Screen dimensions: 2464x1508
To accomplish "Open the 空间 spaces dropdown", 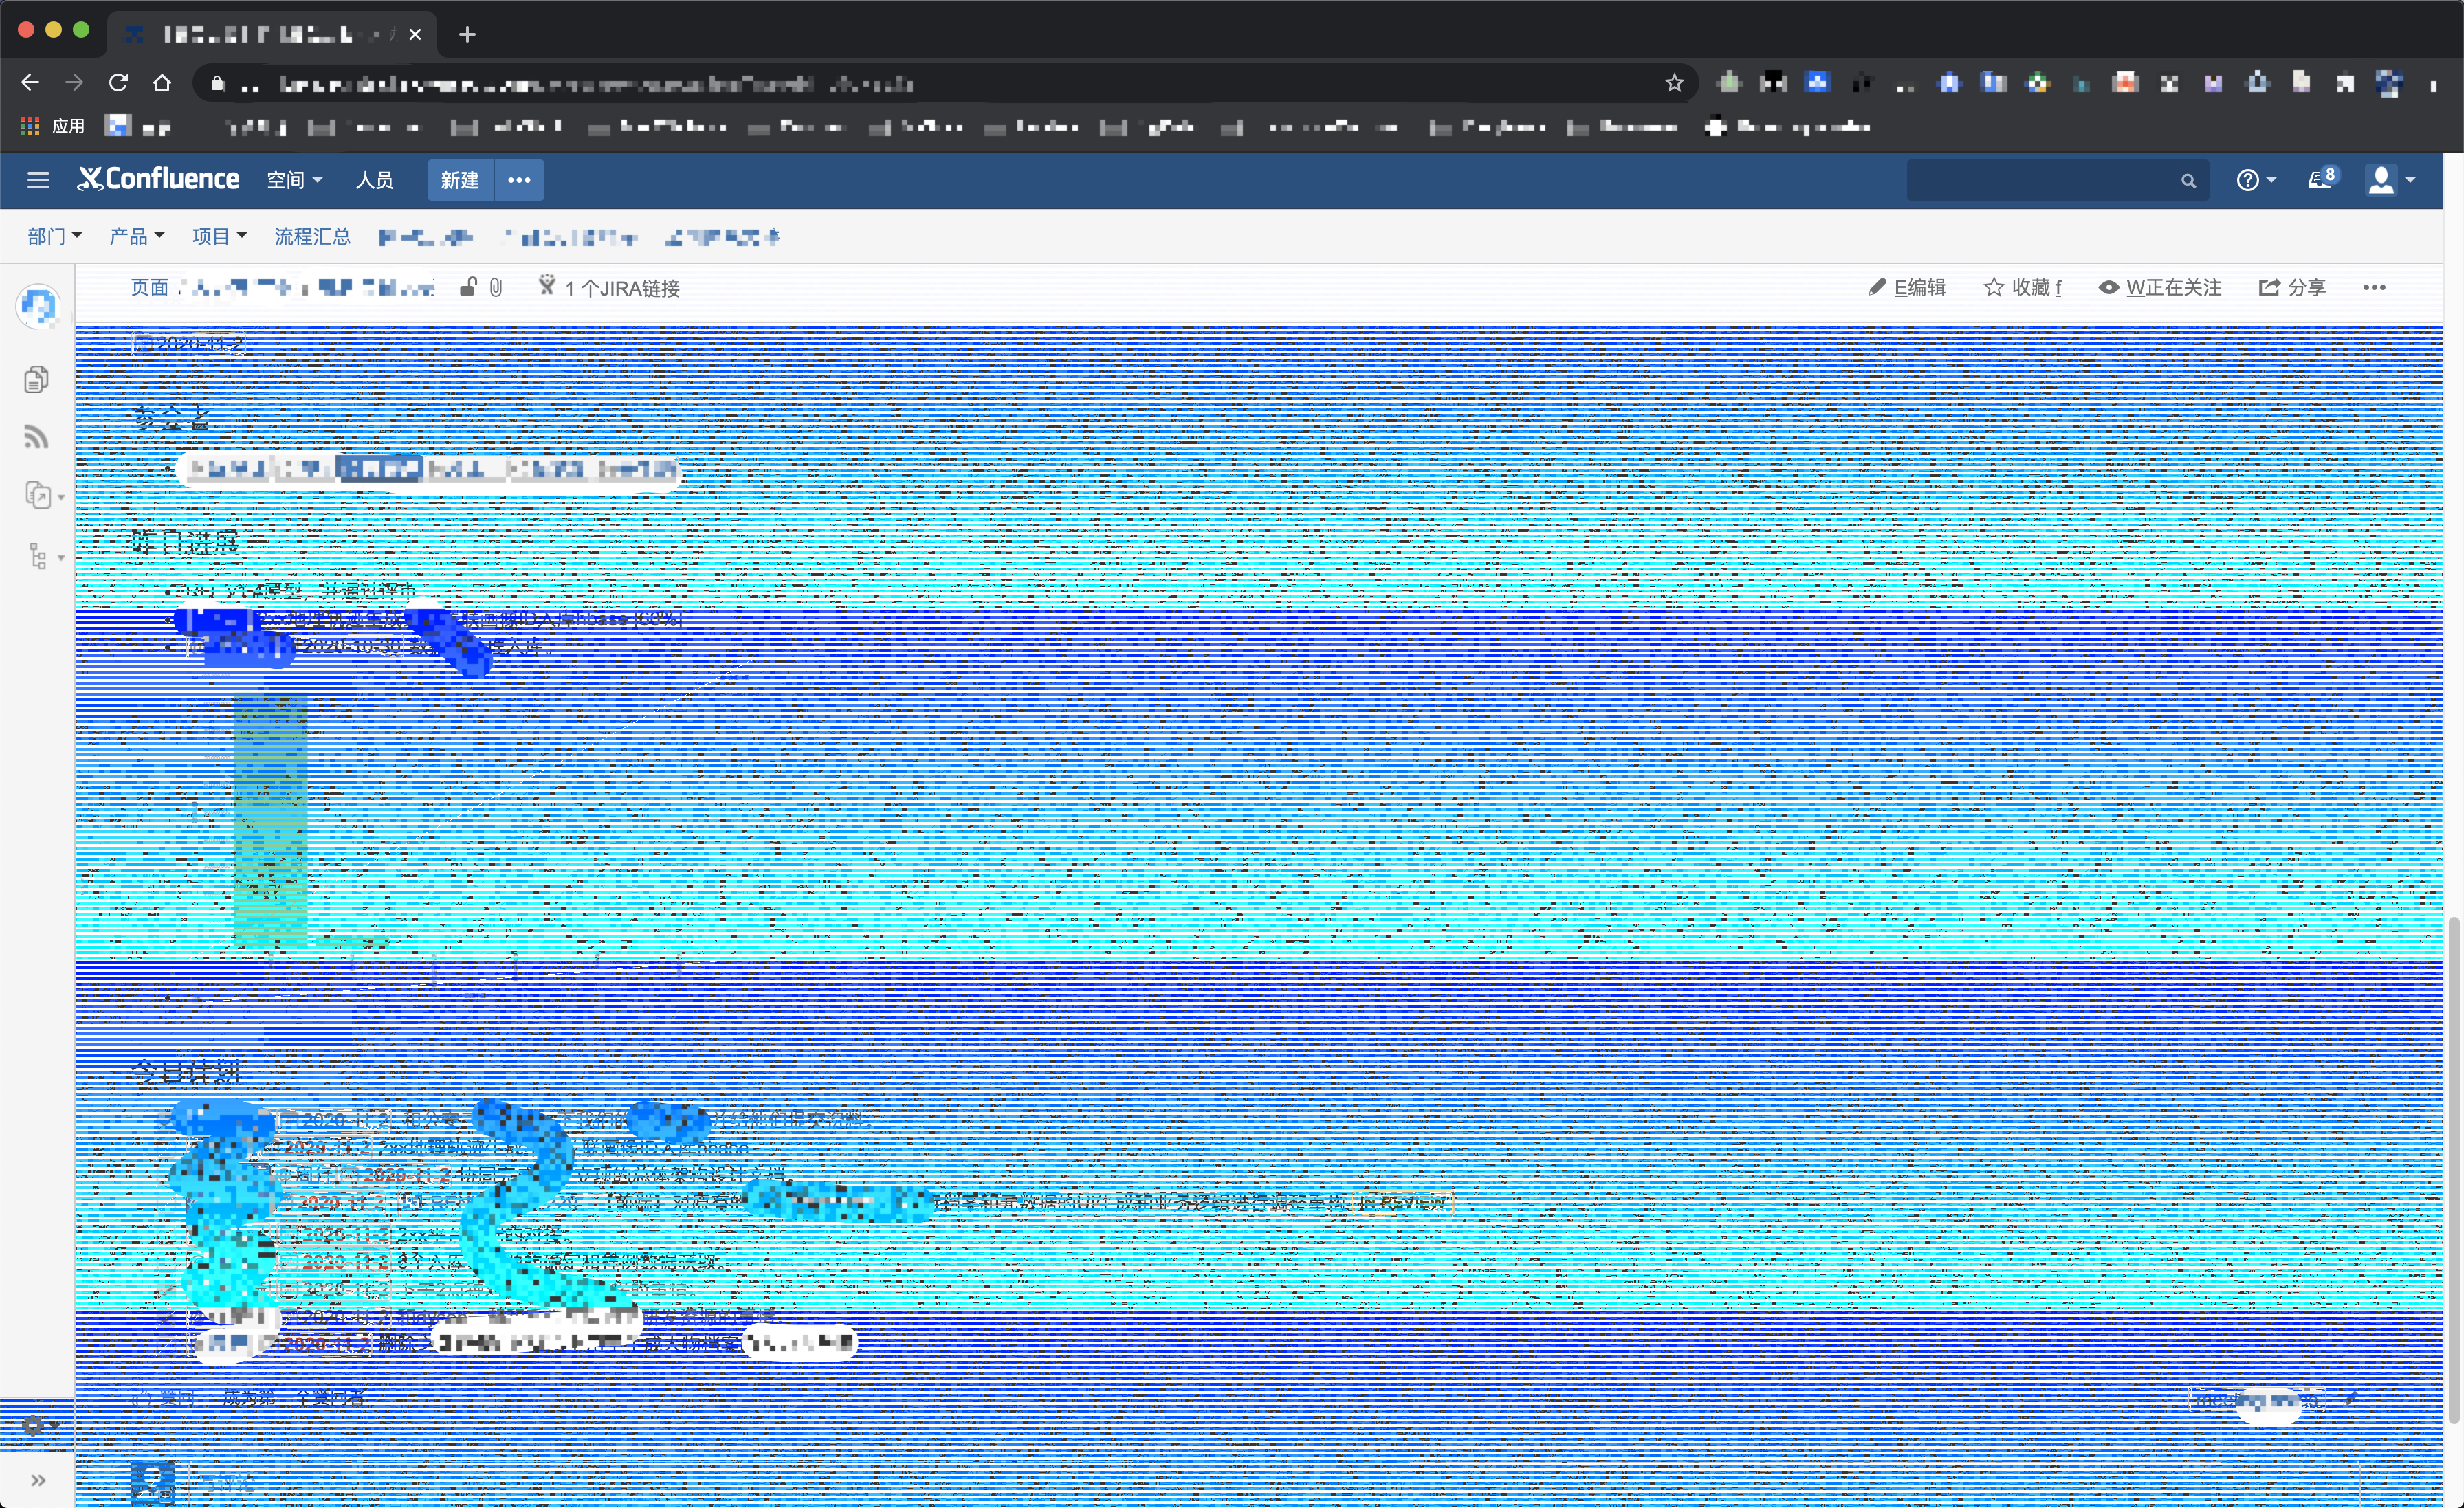I will 294,180.
